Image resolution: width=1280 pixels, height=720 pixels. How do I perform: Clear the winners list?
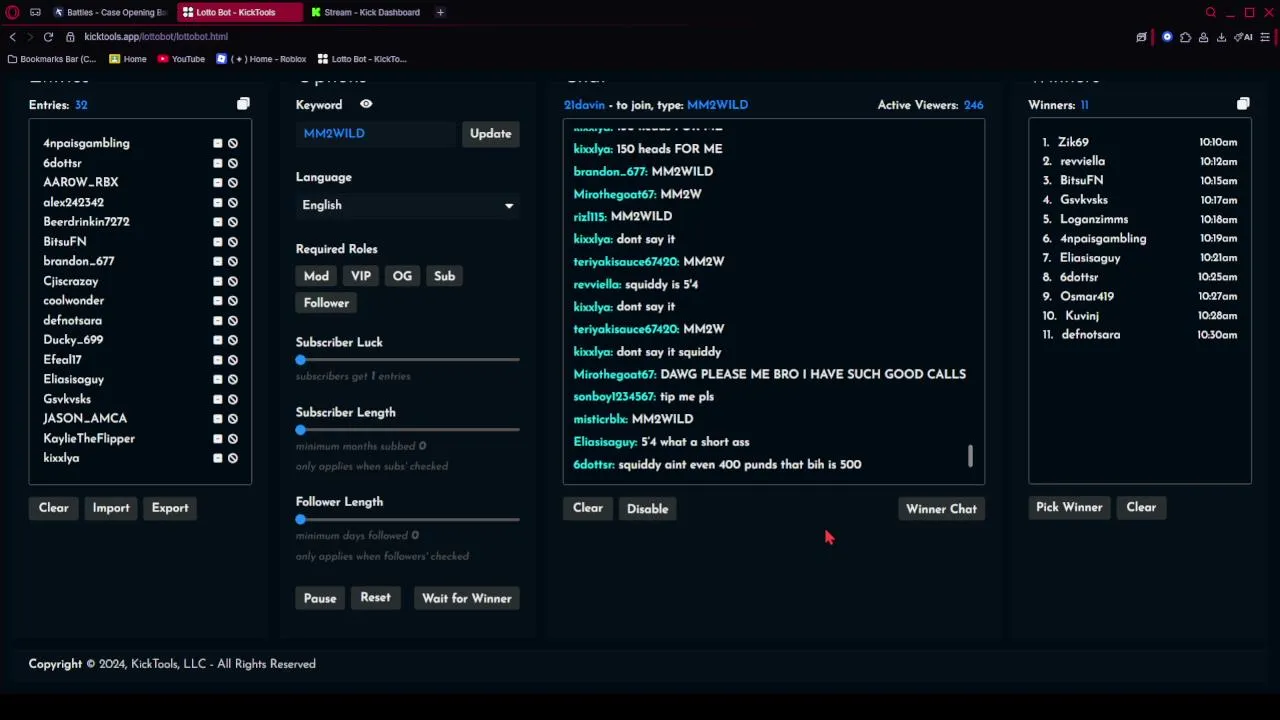pyautogui.click(x=1141, y=508)
